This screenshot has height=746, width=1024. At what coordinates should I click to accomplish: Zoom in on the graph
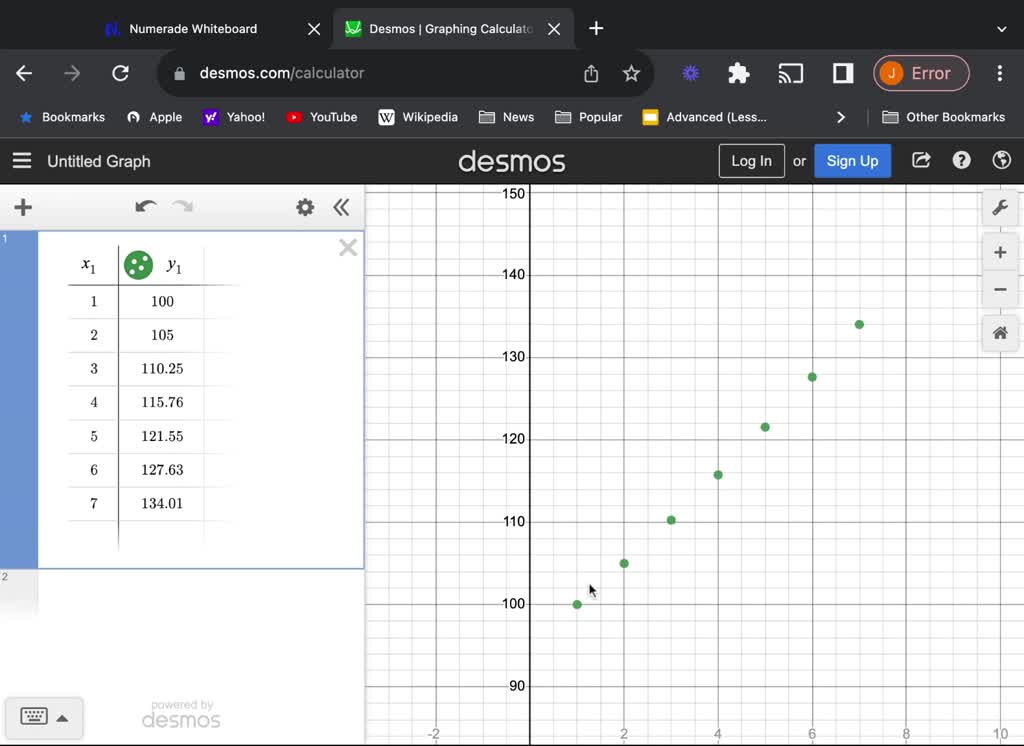[1000, 253]
